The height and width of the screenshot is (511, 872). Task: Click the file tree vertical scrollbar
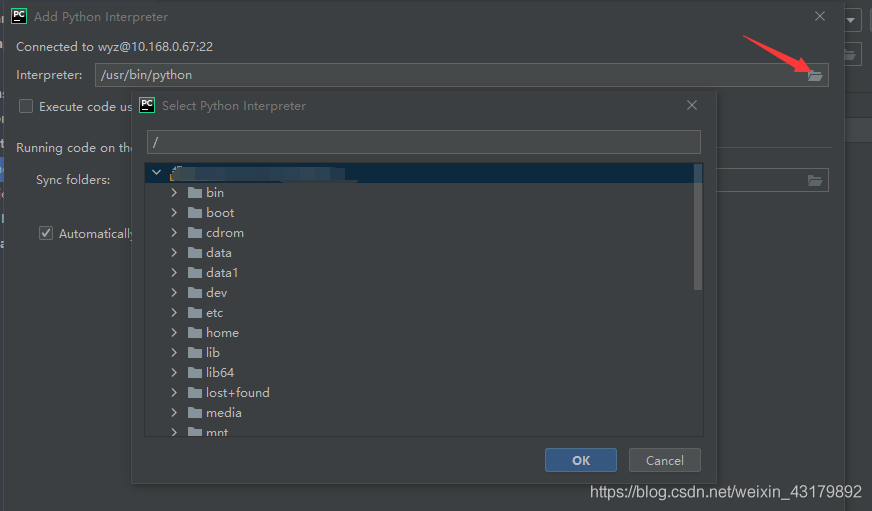click(698, 230)
